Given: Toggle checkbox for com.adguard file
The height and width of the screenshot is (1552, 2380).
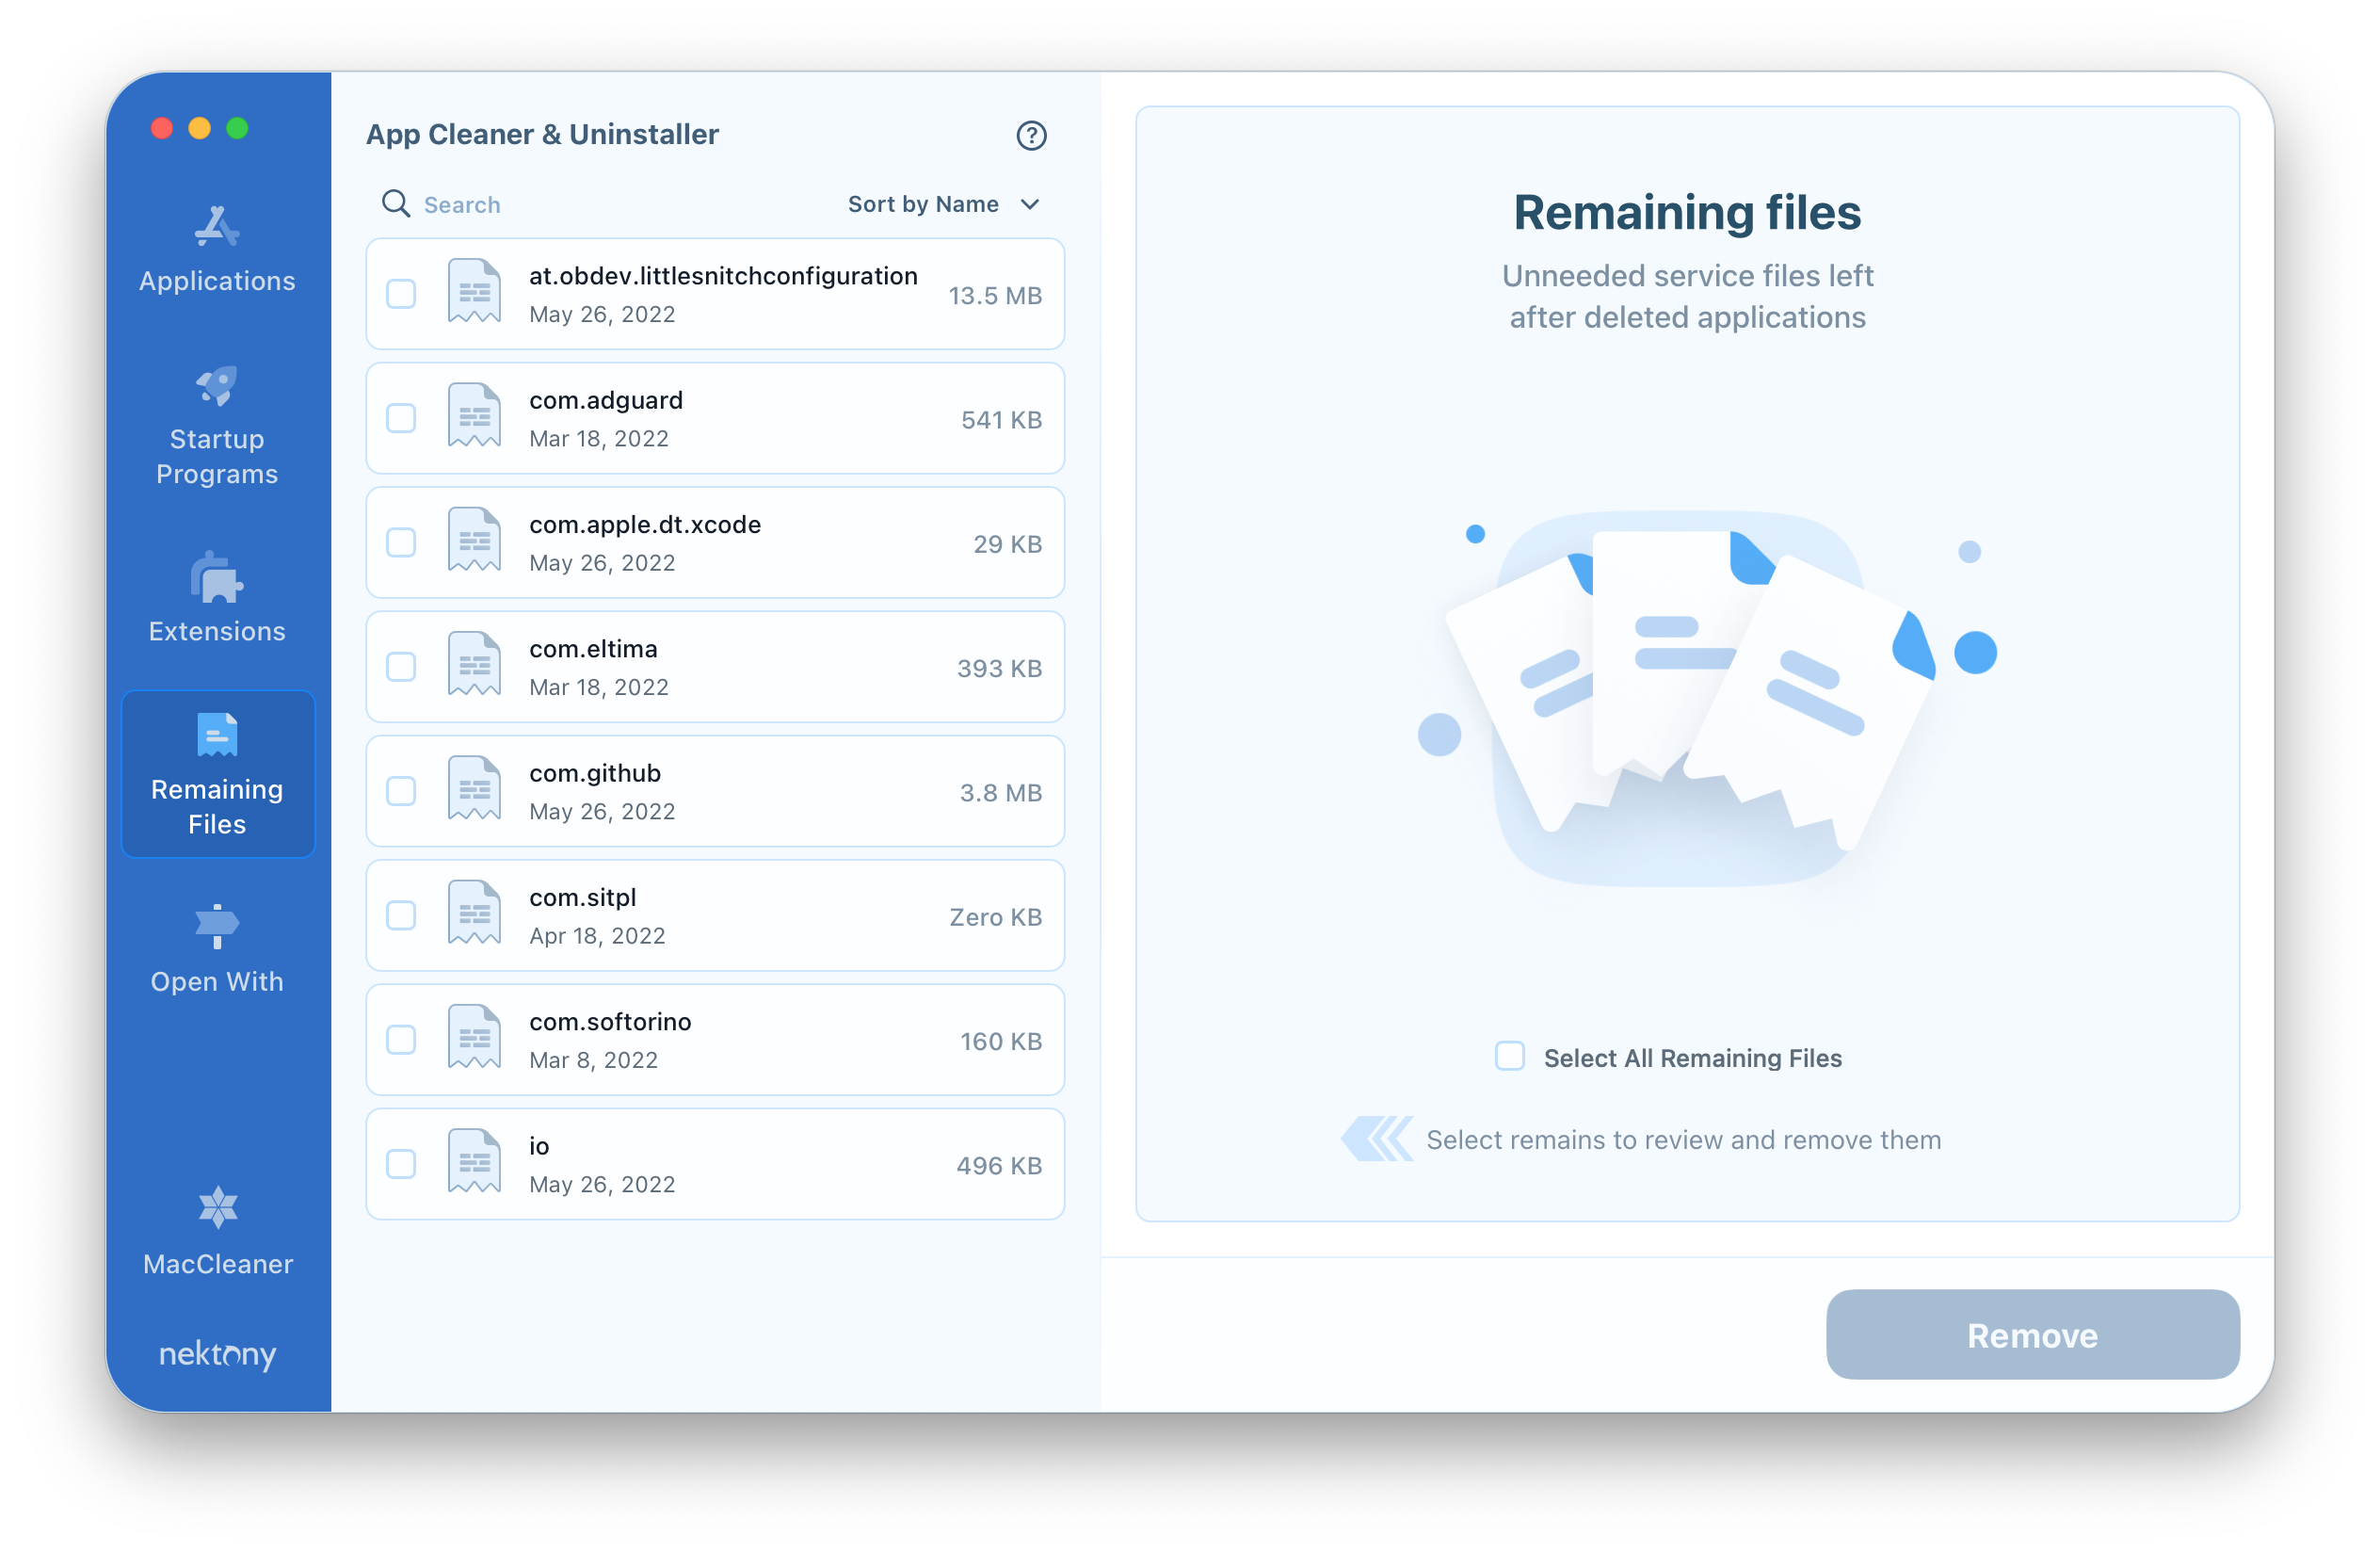Looking at the screenshot, I should pos(401,416).
